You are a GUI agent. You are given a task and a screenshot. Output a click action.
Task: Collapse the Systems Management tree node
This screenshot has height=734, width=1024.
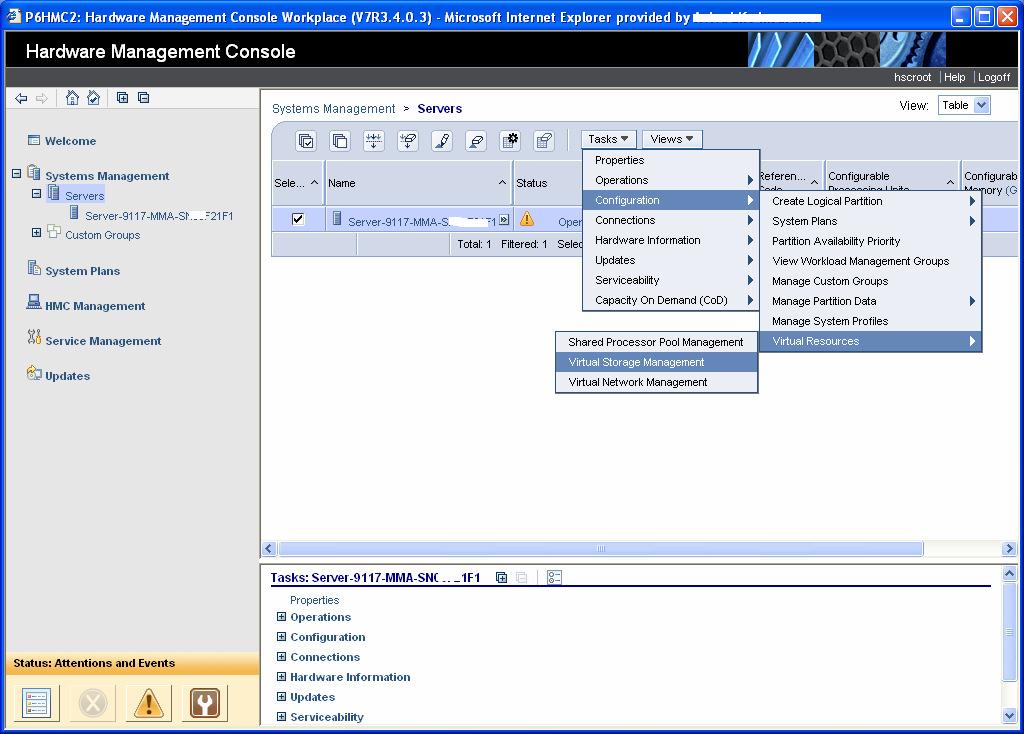(x=16, y=174)
